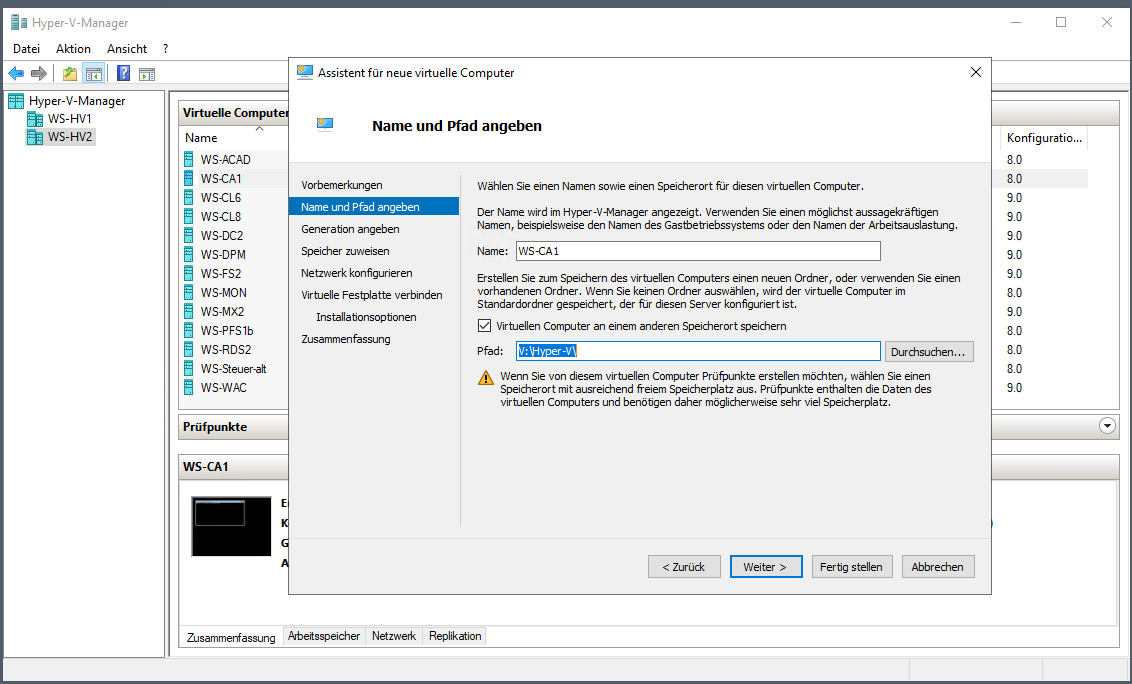This screenshot has width=1132, height=684.
Task: Open the Ansicht menu
Action: pos(127,48)
